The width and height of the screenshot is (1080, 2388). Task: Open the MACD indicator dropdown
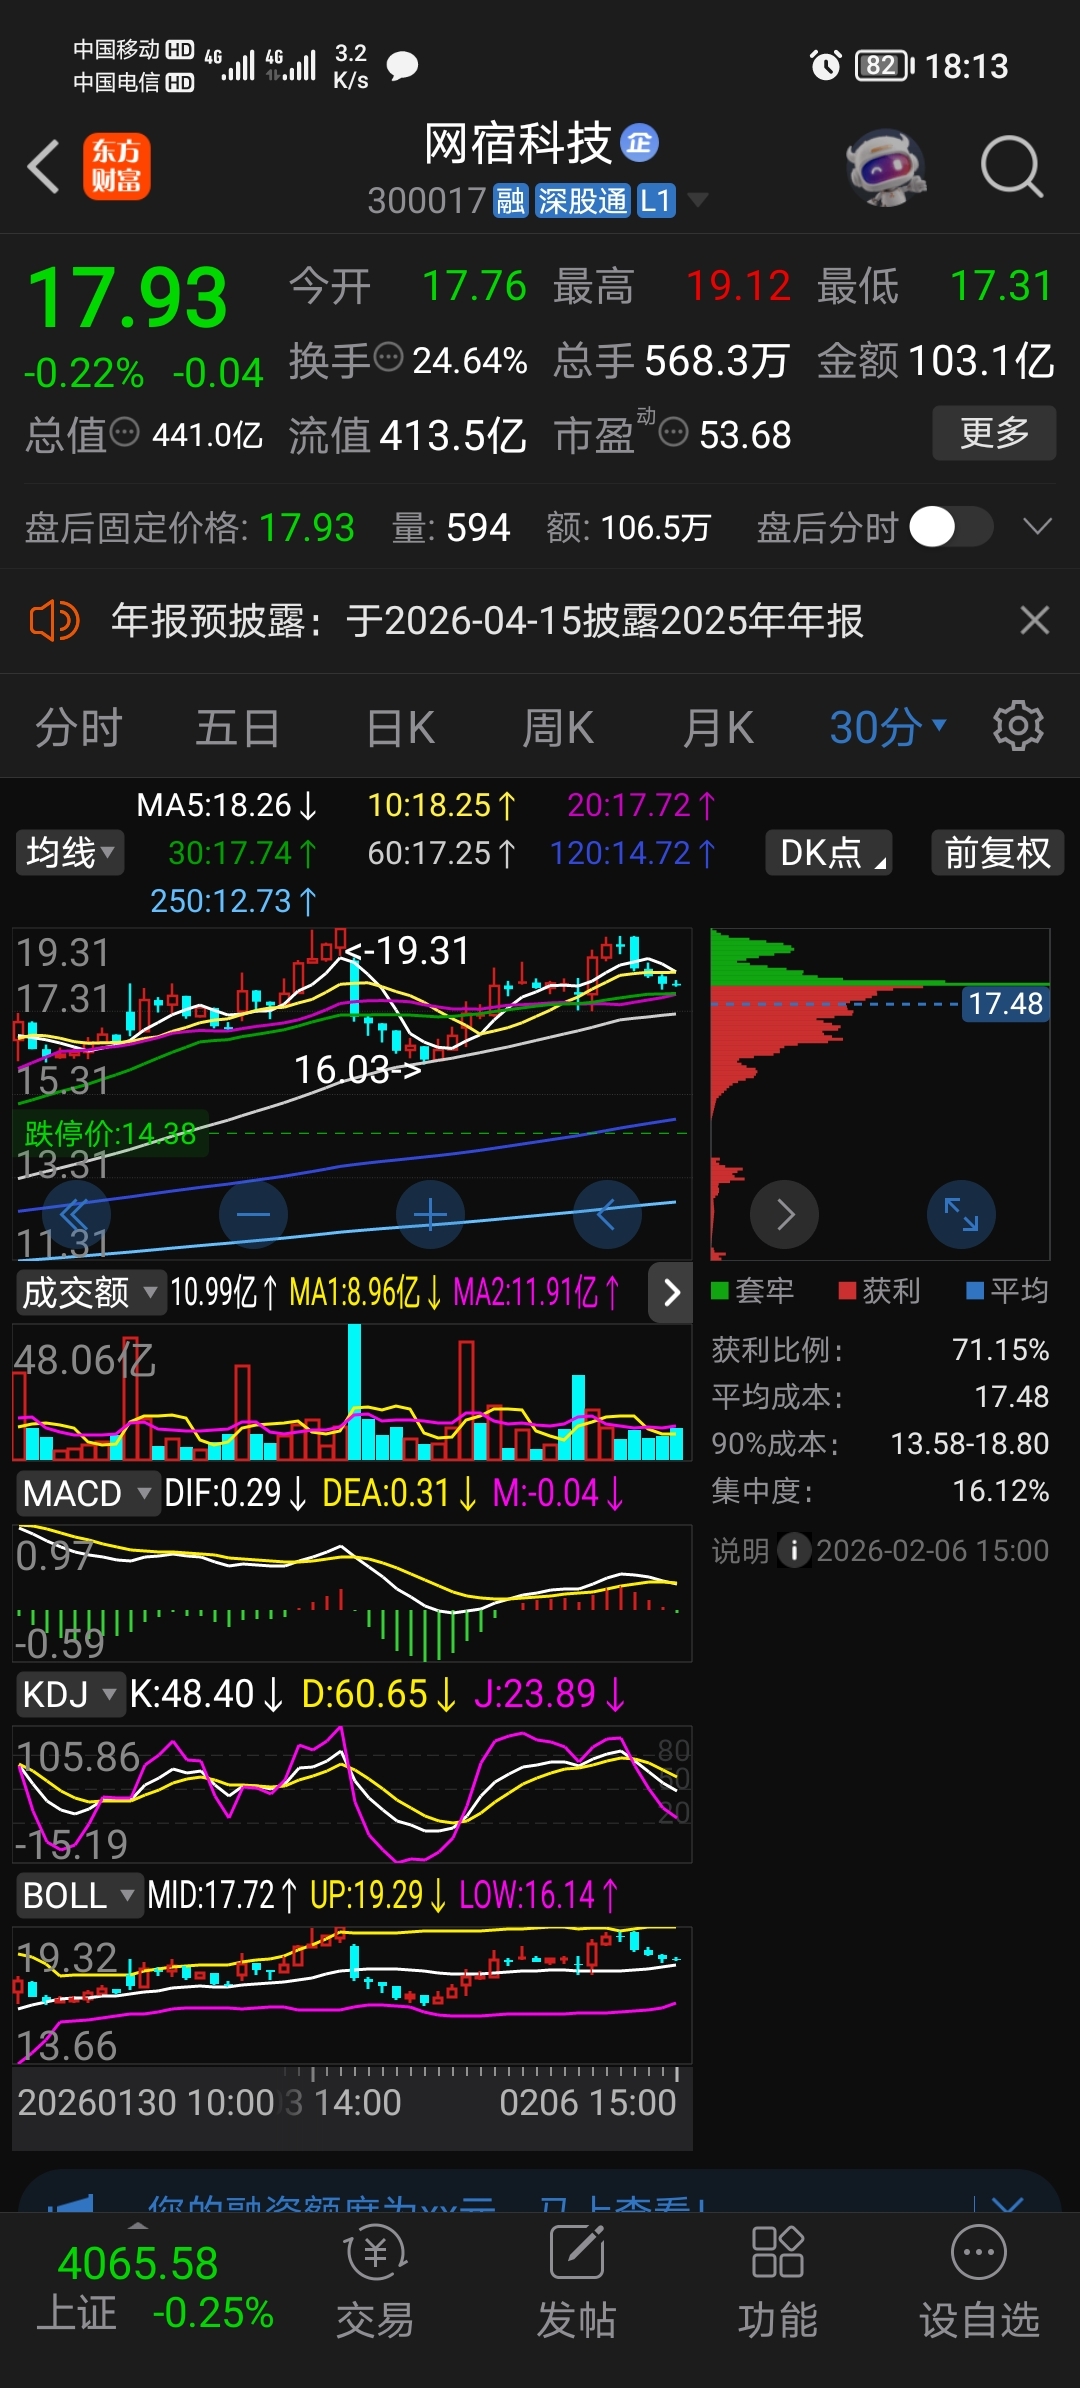(87, 1493)
